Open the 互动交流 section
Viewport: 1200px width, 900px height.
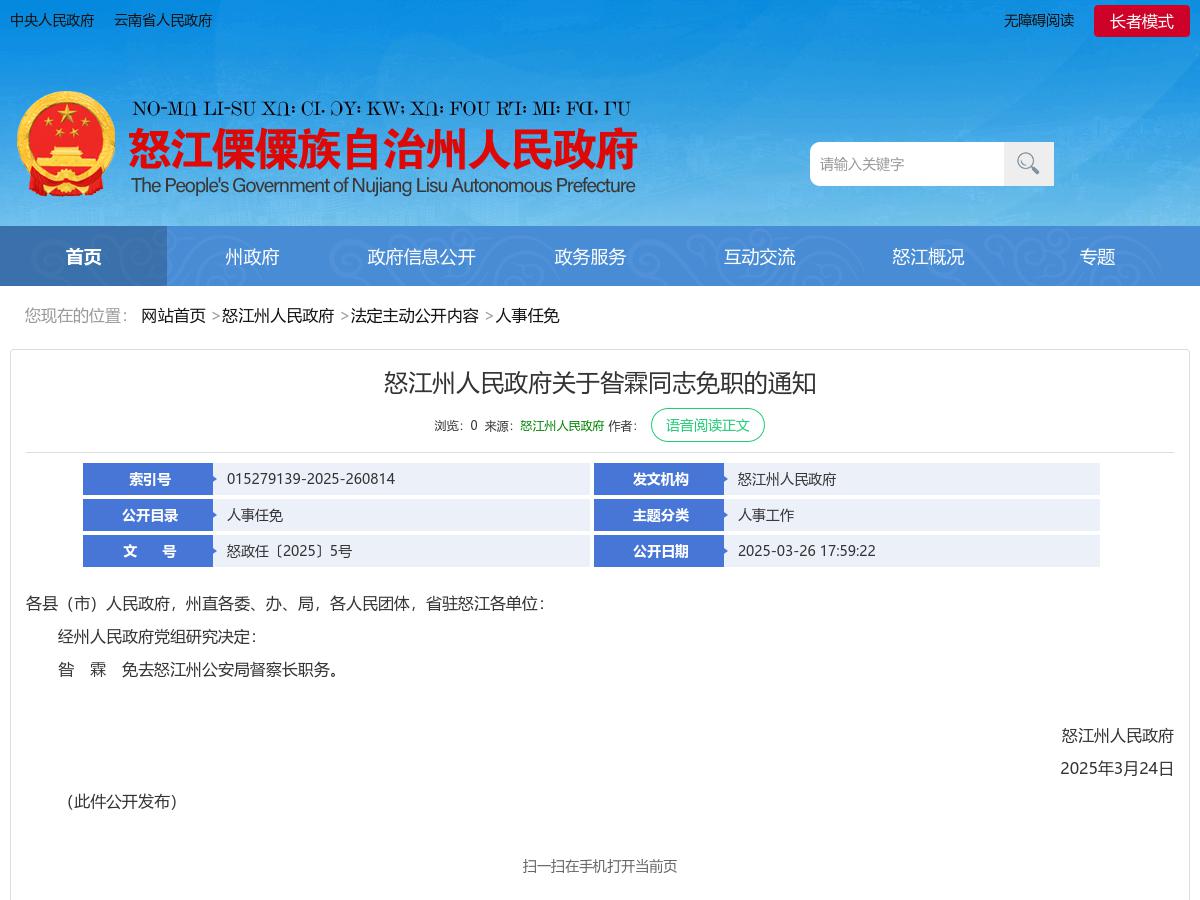(x=760, y=256)
